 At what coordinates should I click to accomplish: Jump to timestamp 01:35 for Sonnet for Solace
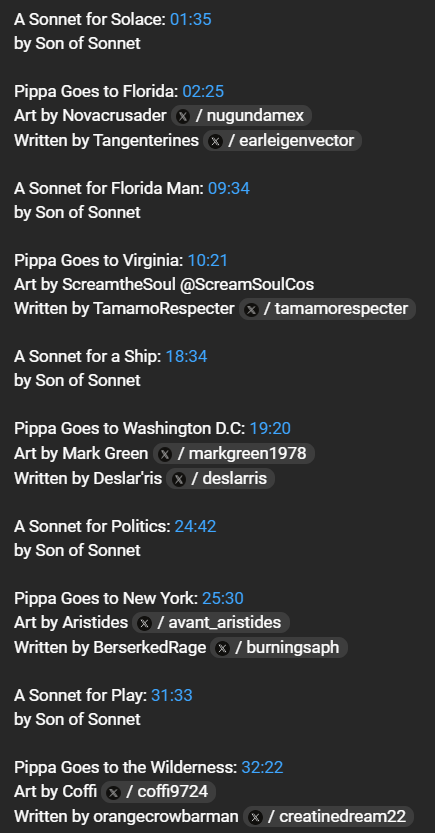[x=191, y=20]
